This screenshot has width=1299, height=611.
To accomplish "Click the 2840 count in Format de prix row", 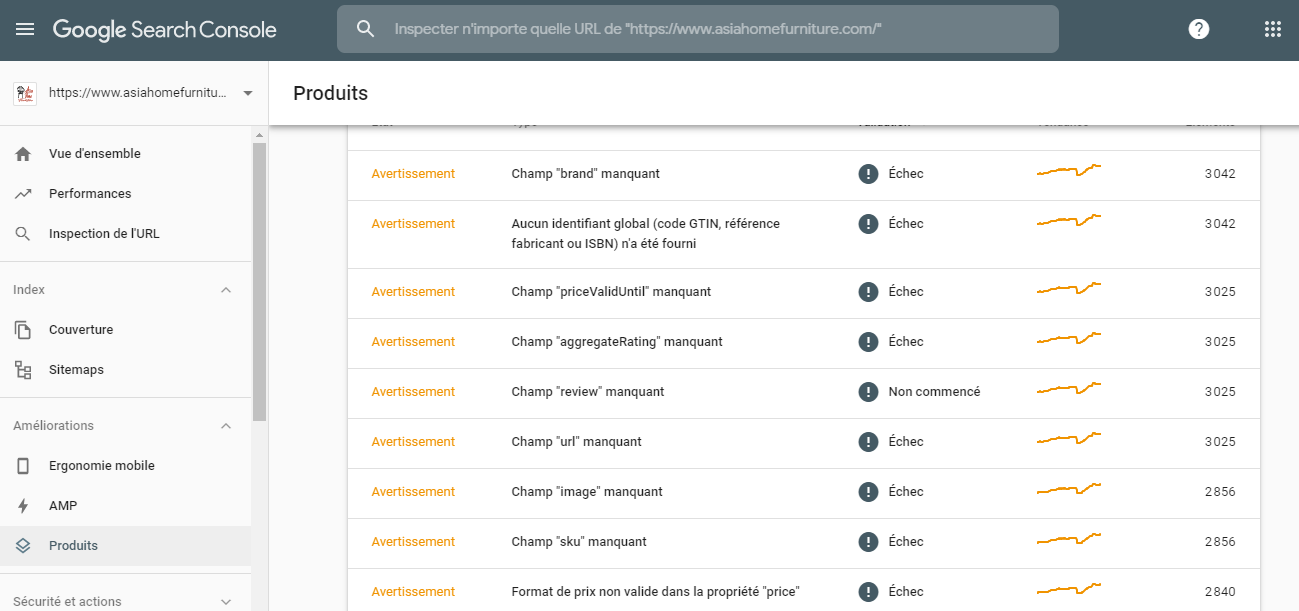I will coord(1220,592).
